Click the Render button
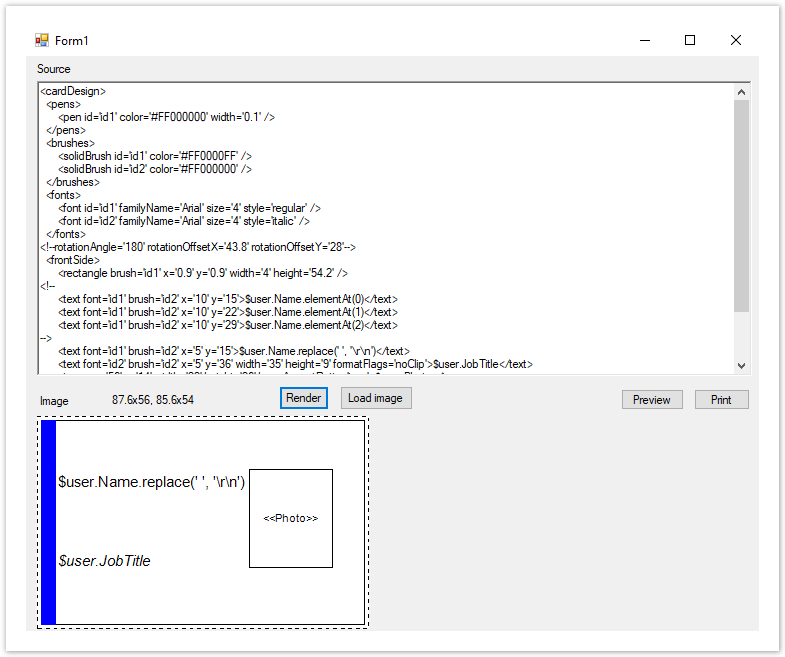 tap(303, 398)
